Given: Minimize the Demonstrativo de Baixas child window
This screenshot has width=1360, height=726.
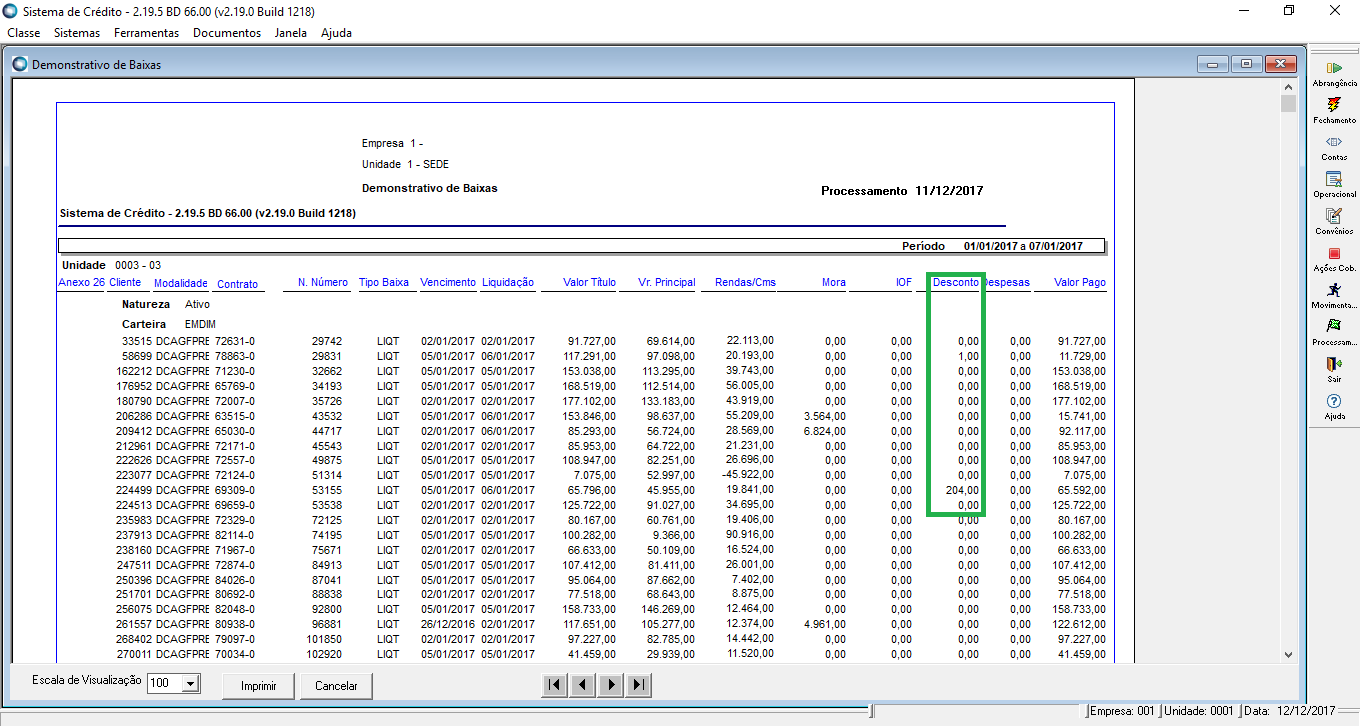Looking at the screenshot, I should (1213, 65).
